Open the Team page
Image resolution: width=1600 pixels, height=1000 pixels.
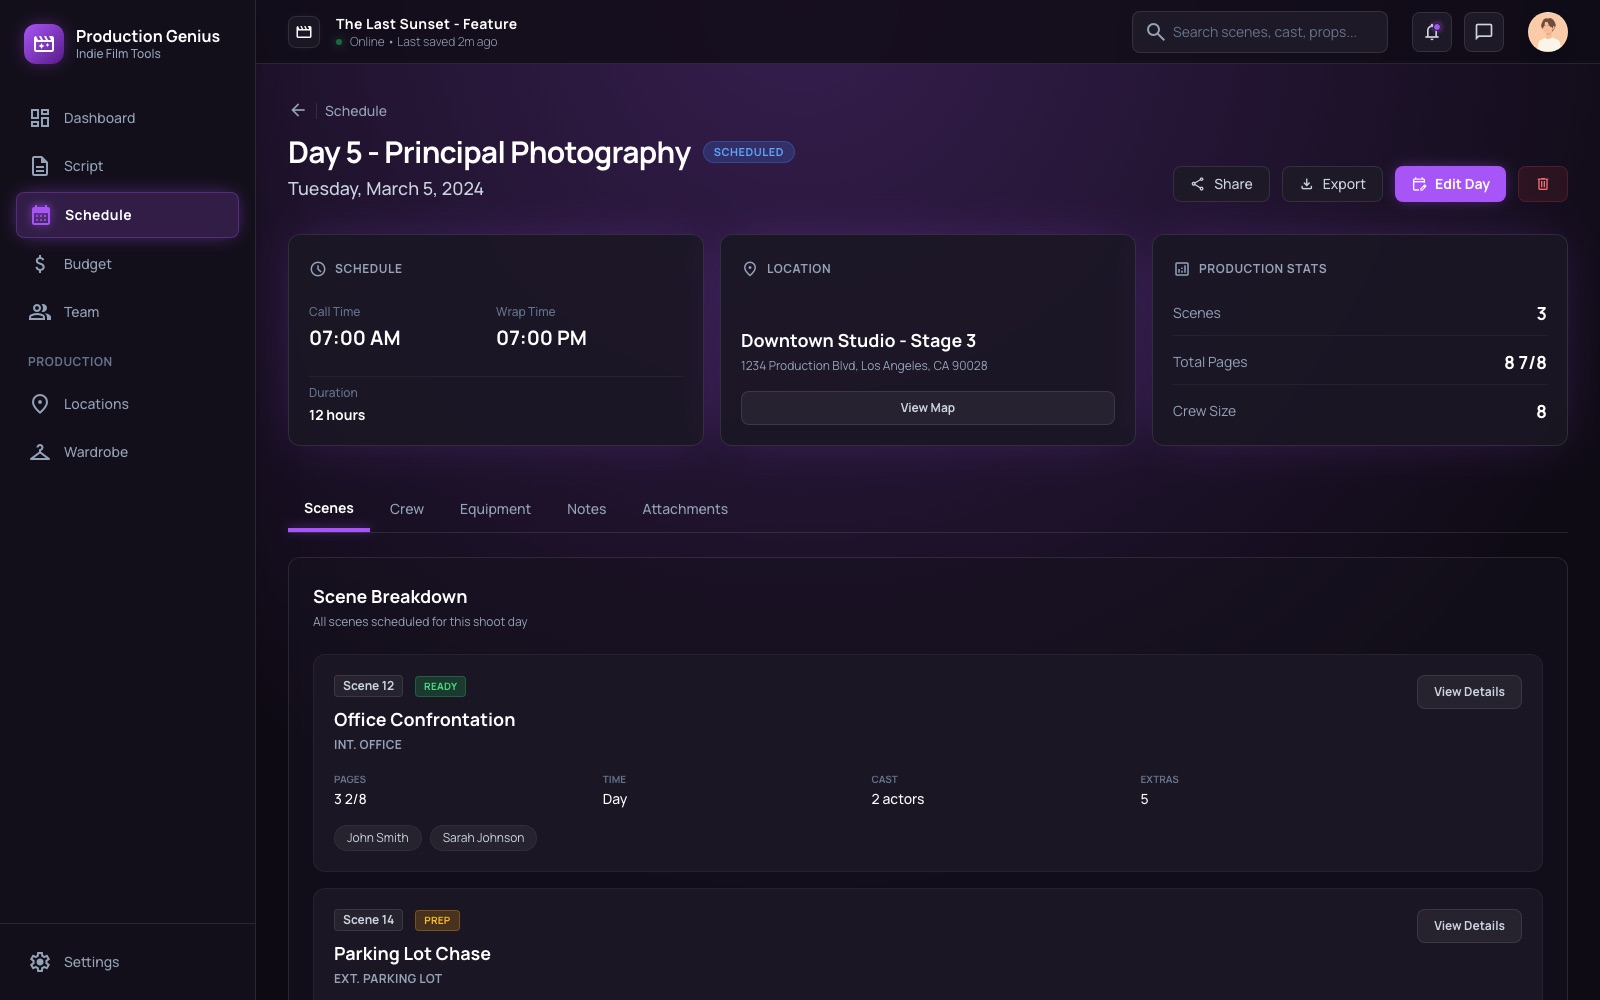pyautogui.click(x=127, y=312)
